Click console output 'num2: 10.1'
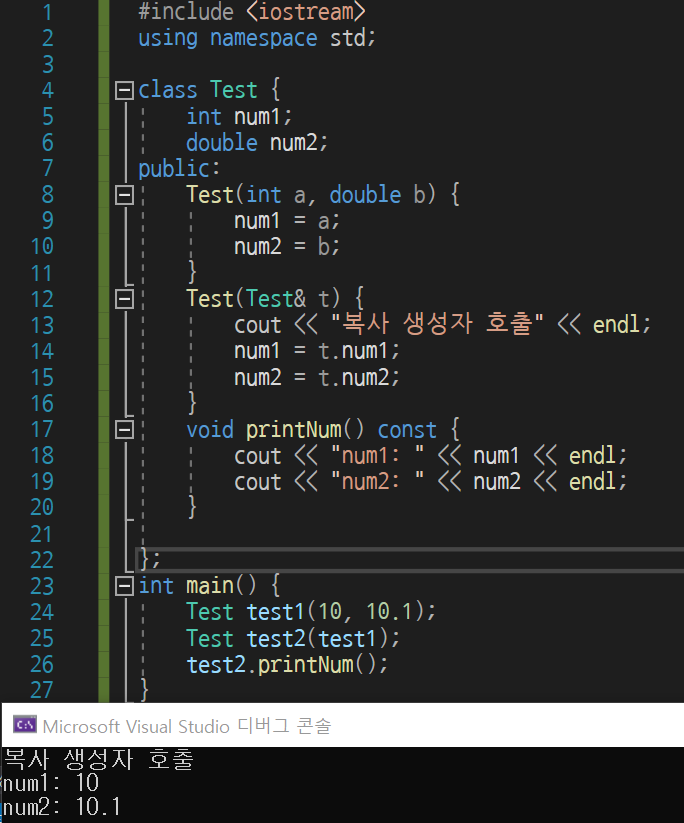The height and width of the screenshot is (823, 684). [x=62, y=807]
